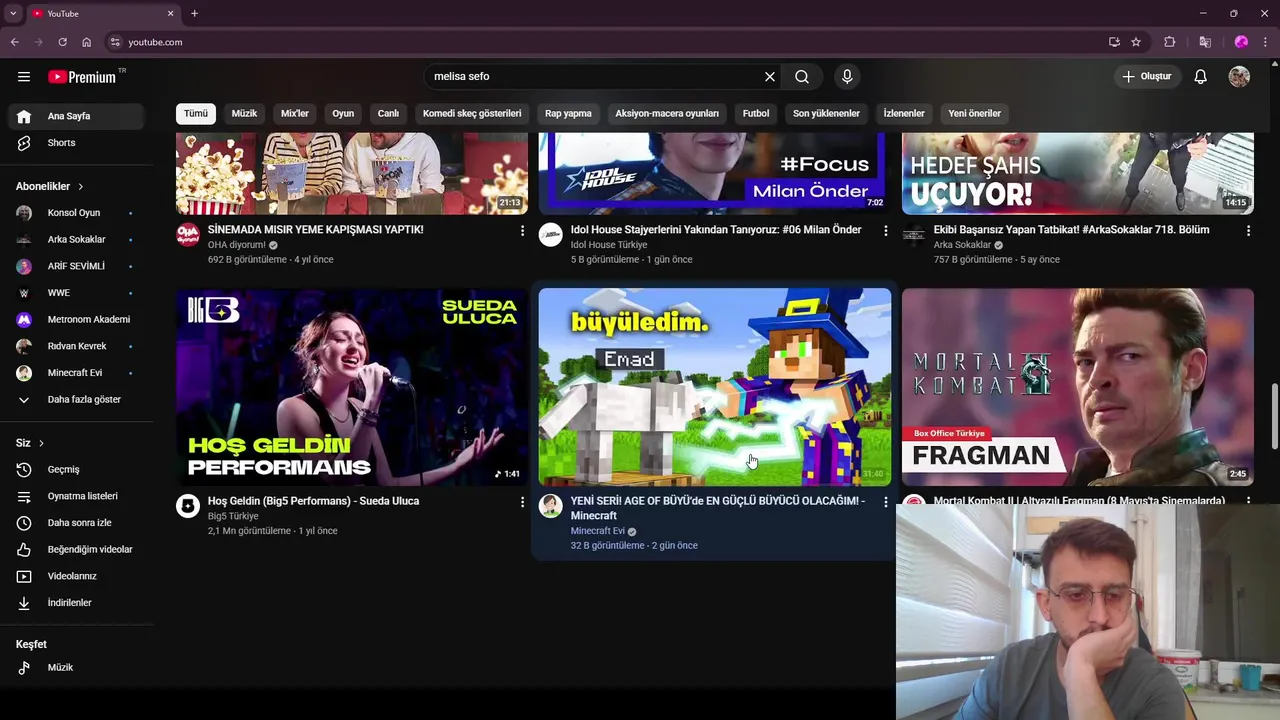1280x720 pixels.
Task: Click Minecraft Evi avatar beside video title
Action: pos(551,506)
